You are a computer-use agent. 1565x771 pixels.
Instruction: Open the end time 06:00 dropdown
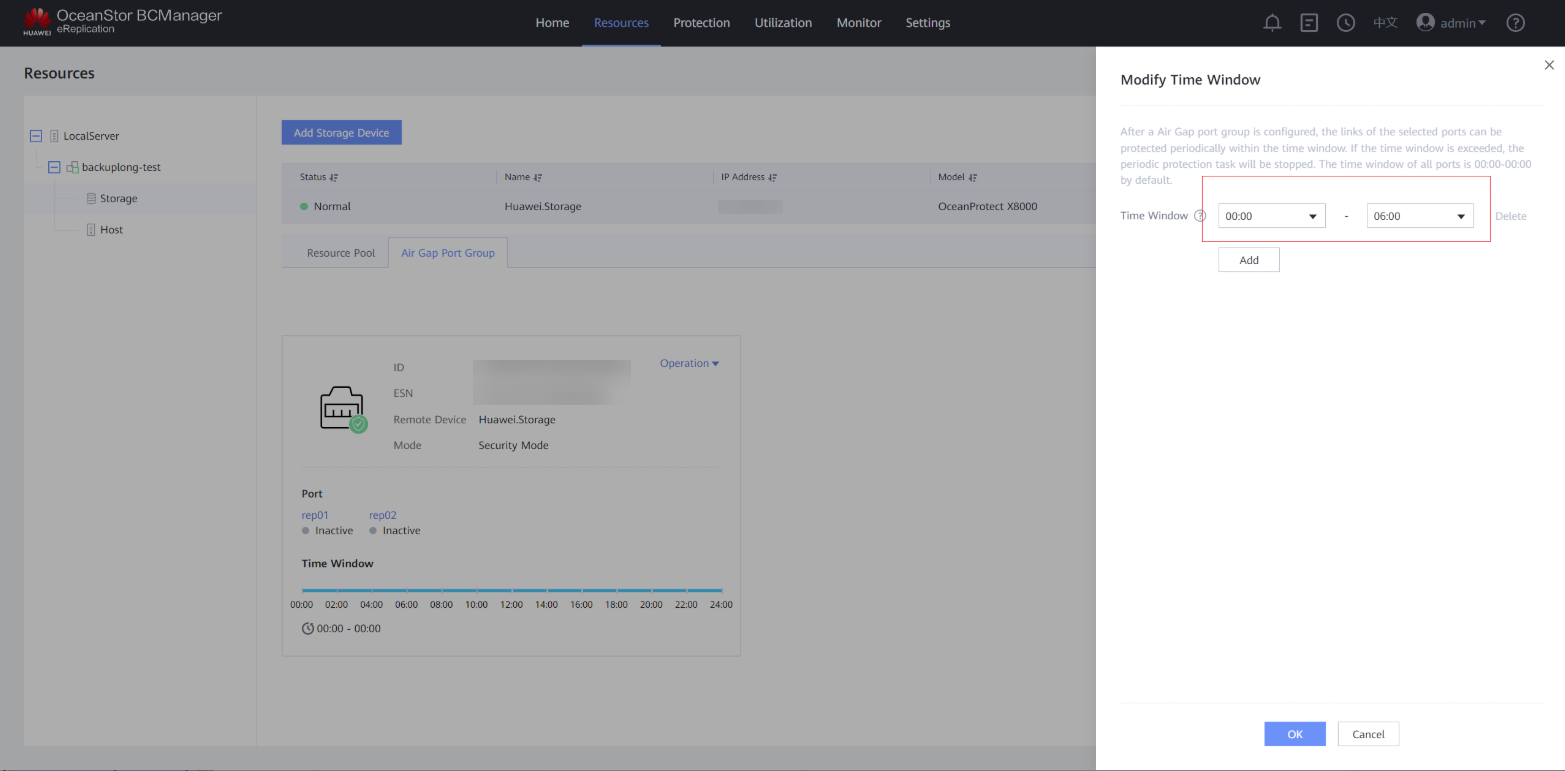[x=1419, y=216]
